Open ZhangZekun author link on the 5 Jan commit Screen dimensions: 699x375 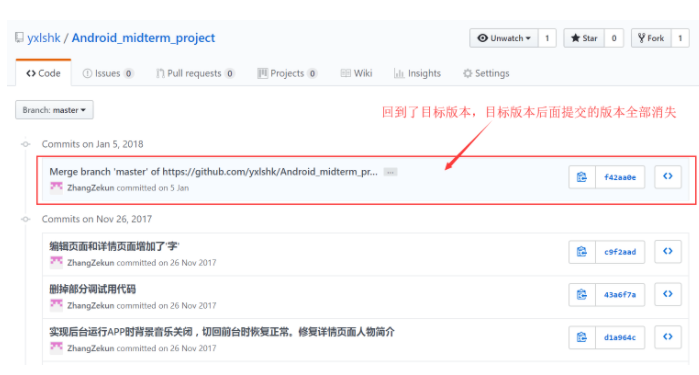coord(90,188)
